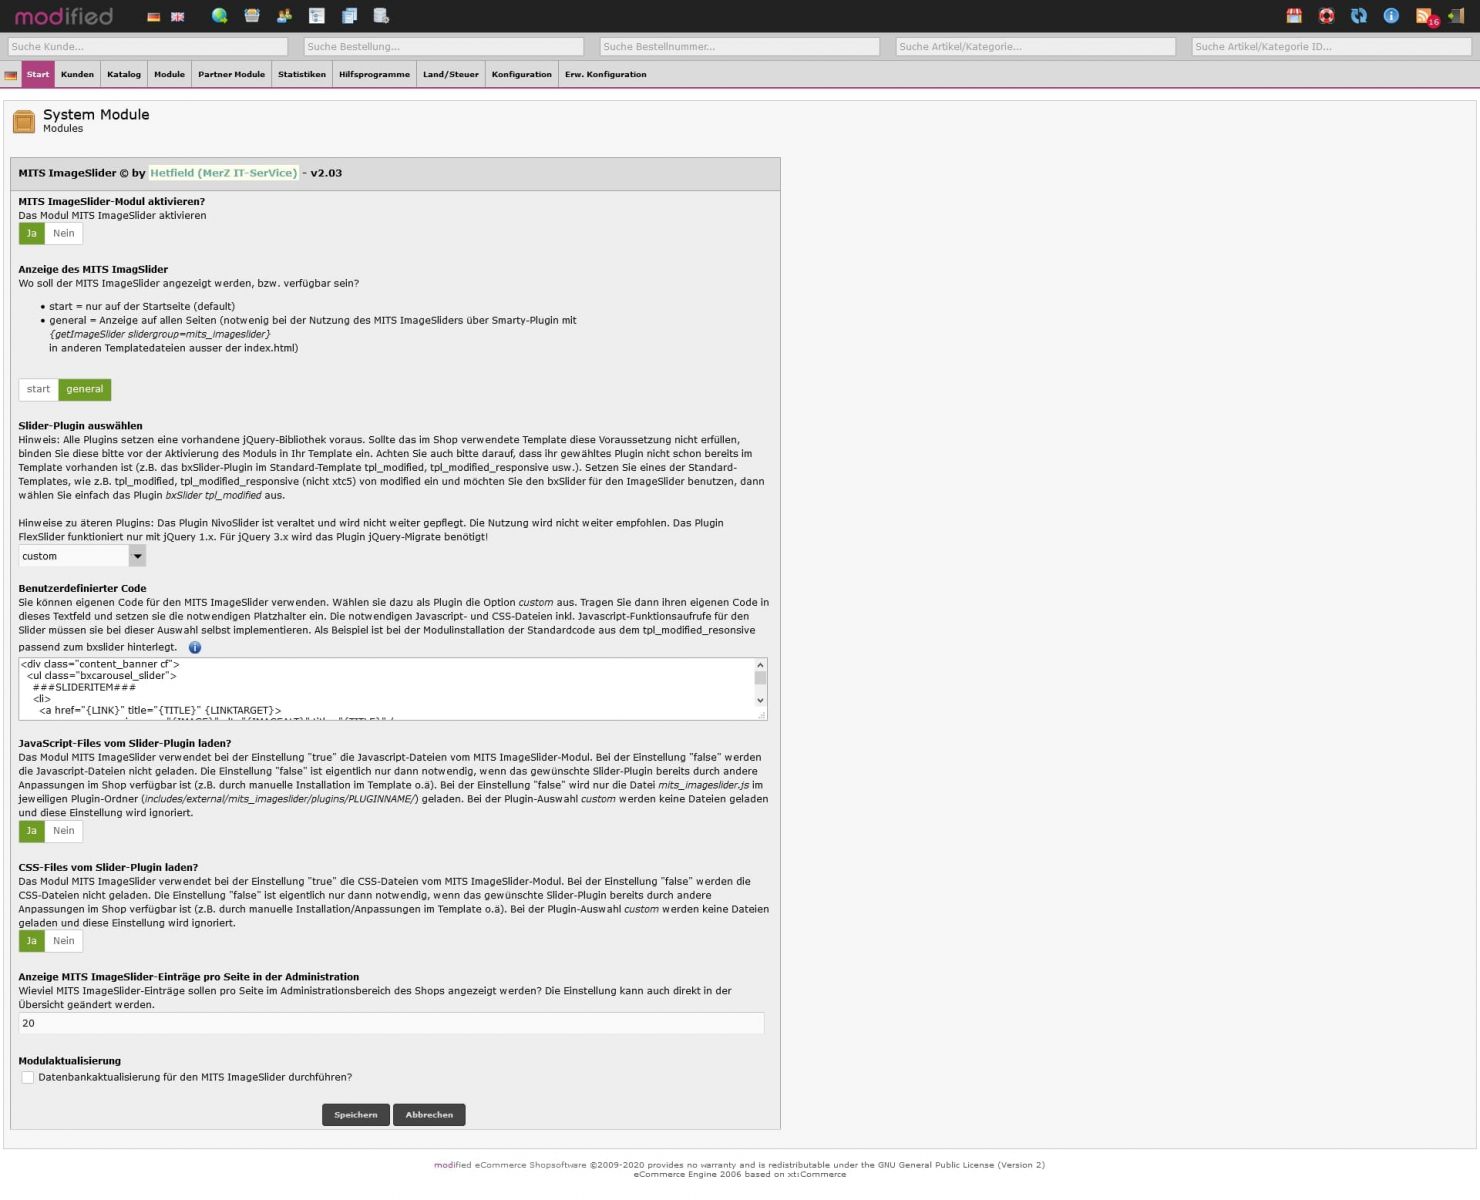Open the Erw. Konfiguration menu

coord(606,75)
